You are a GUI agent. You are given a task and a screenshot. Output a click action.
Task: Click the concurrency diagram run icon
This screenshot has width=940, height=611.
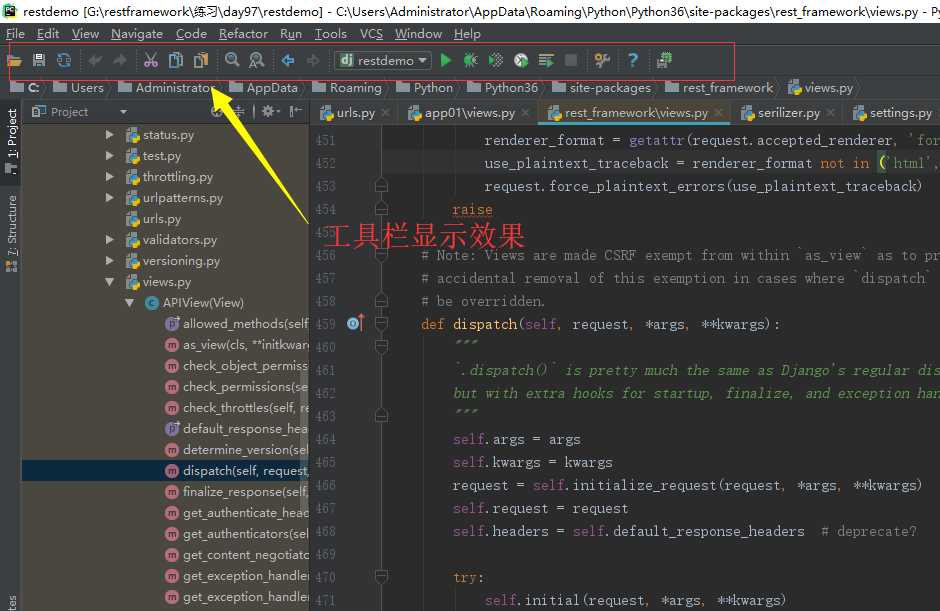coord(546,60)
